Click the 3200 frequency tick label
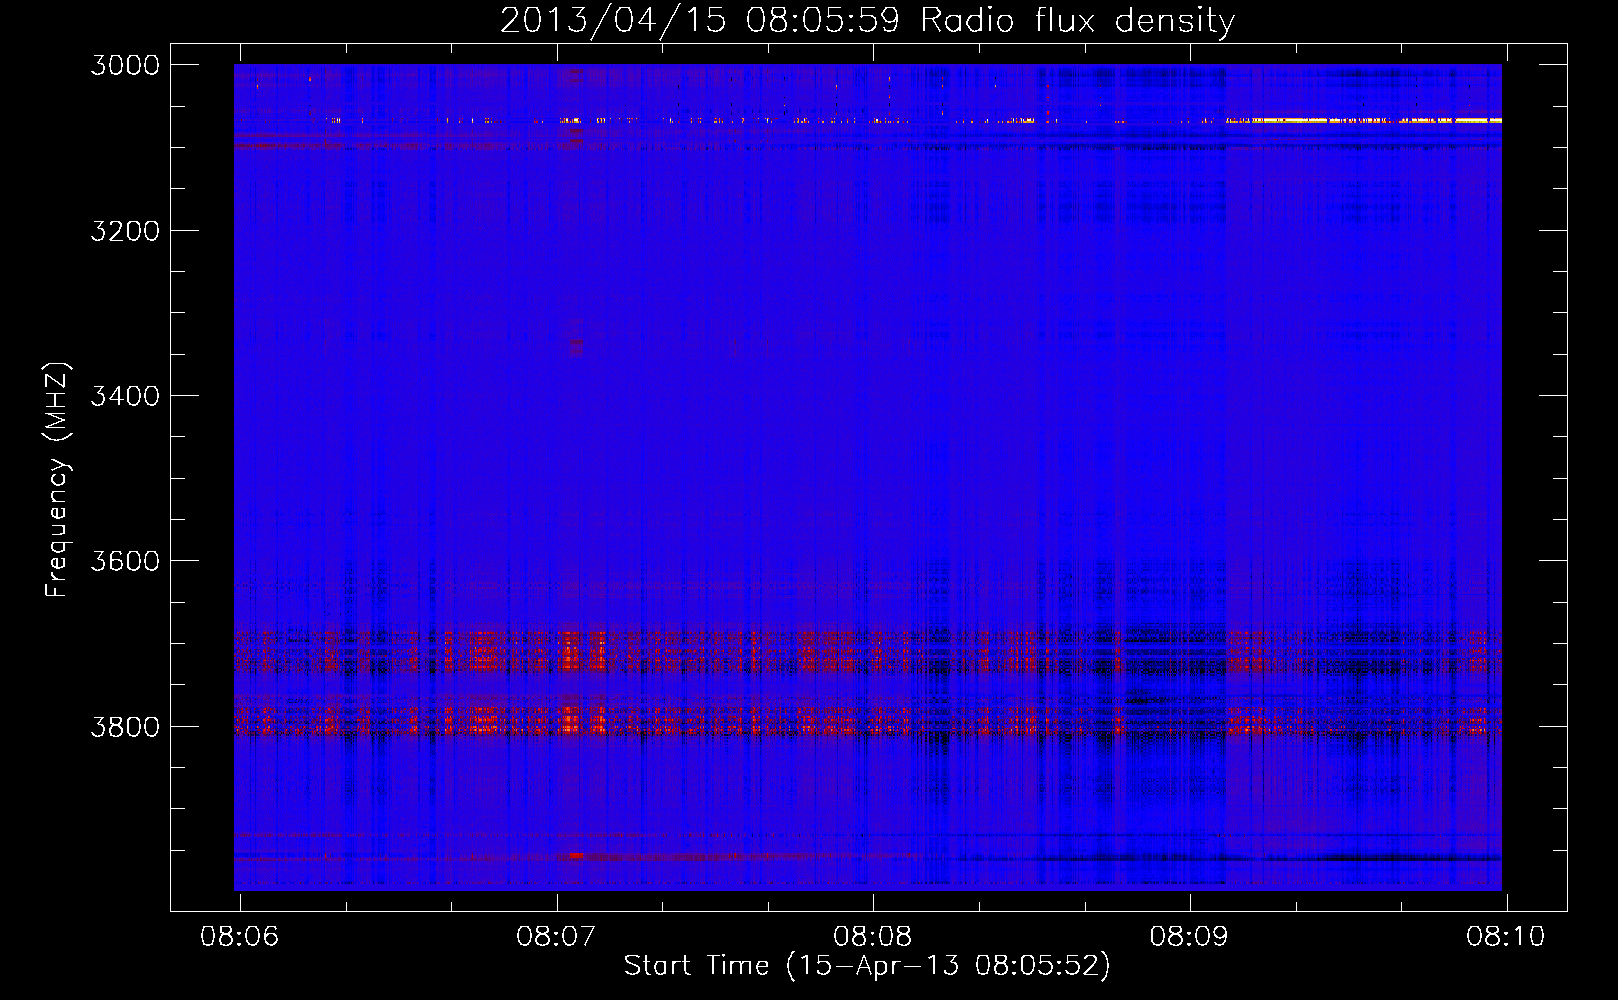 tap(125, 231)
